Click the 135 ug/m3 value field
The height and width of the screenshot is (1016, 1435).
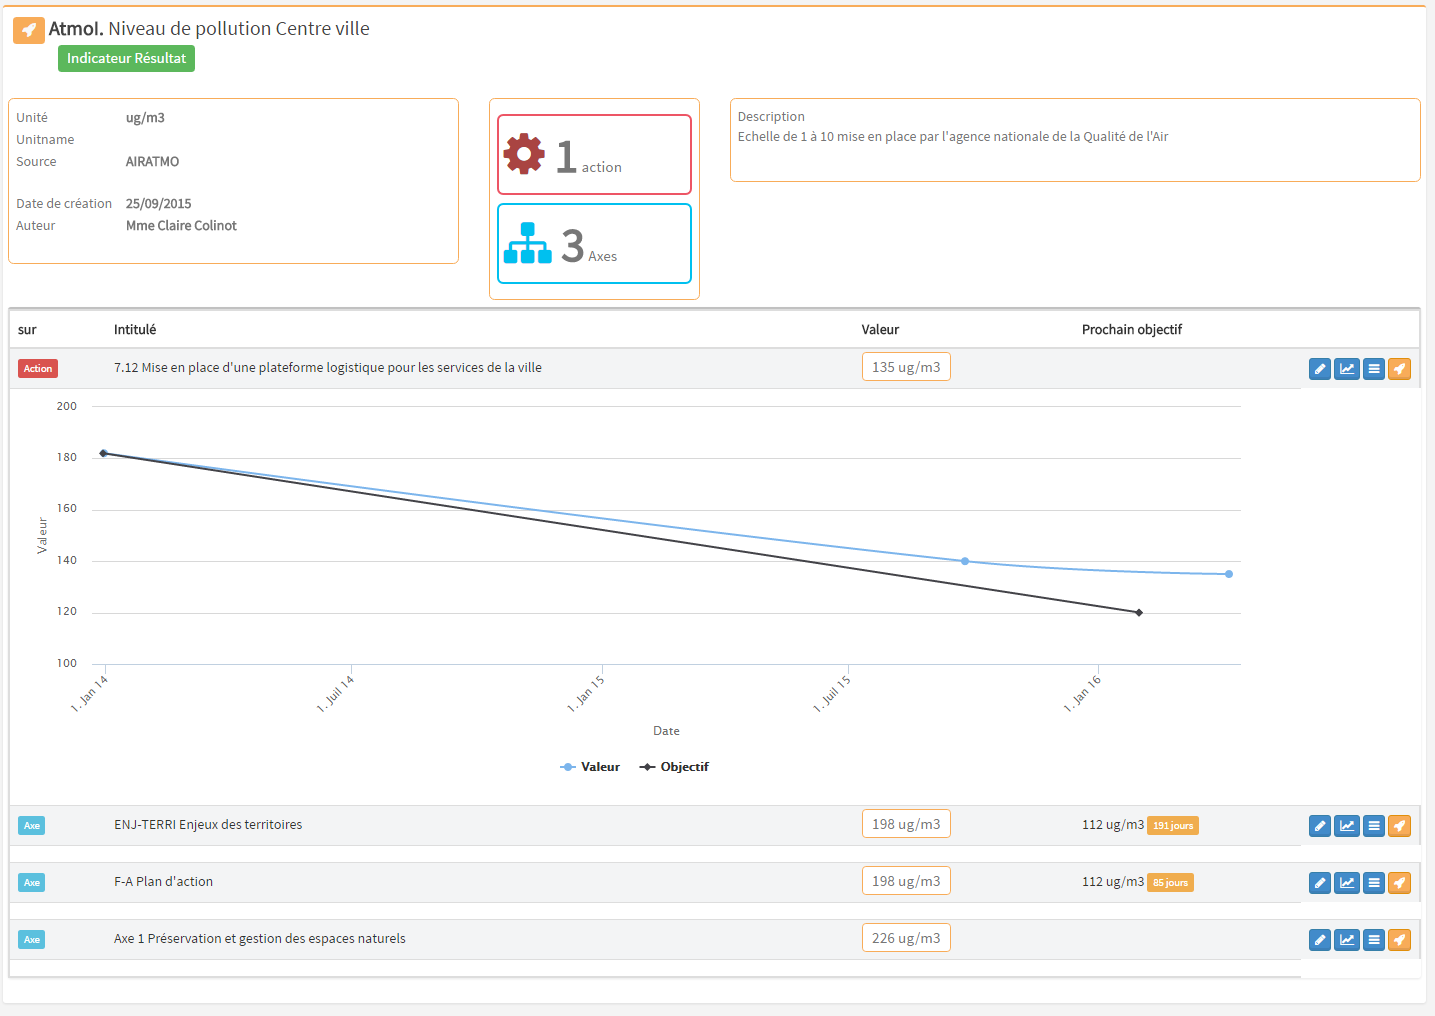(906, 366)
